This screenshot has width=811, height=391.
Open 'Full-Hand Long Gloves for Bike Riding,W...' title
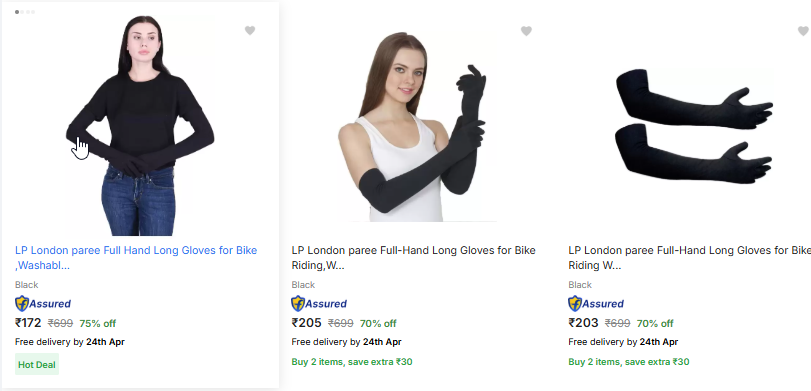tap(413, 258)
